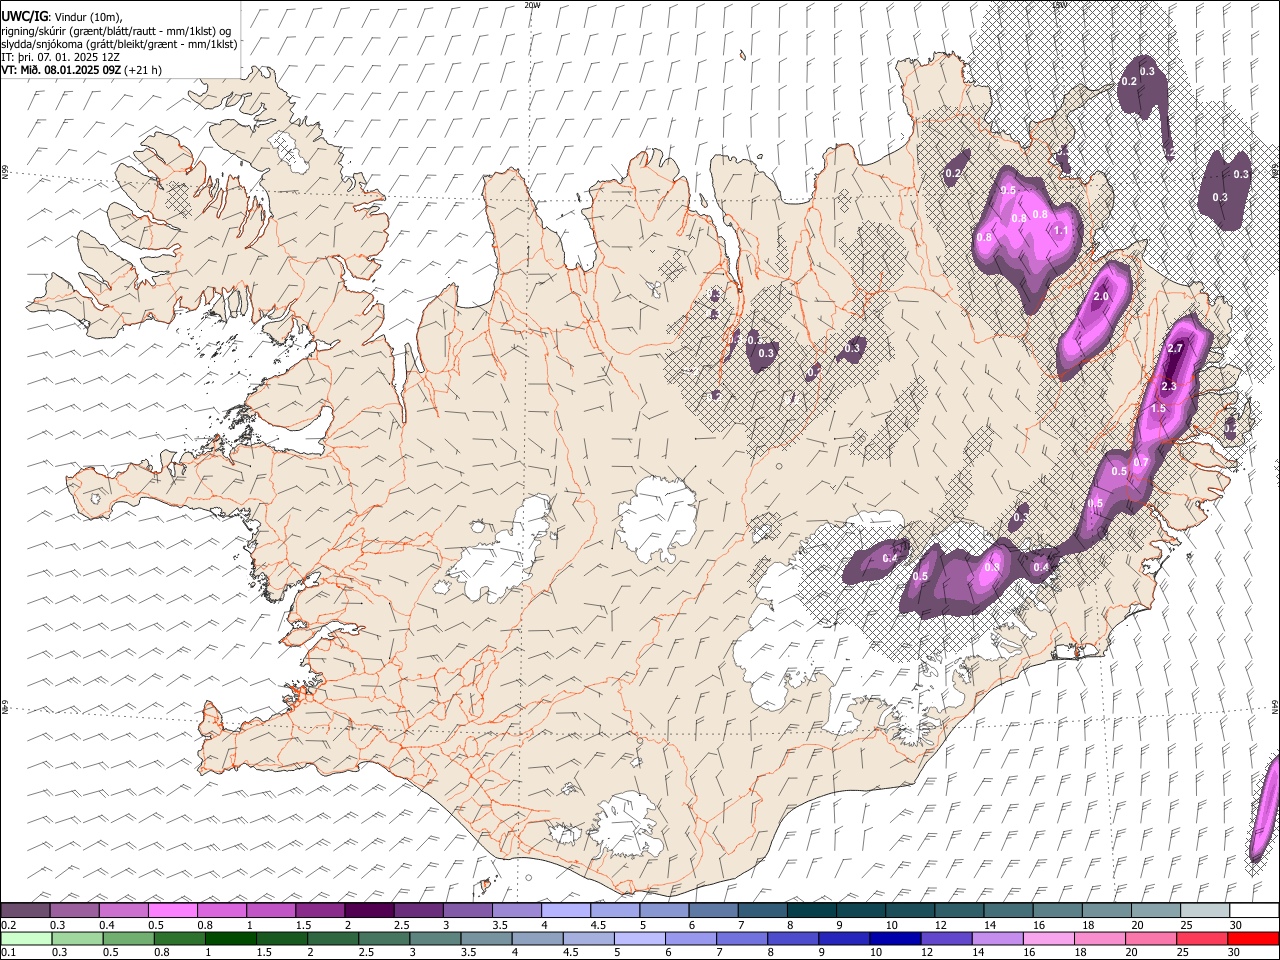Click the UWC/IG title text in the header
The height and width of the screenshot is (960, 1280).
tap(24, 17)
